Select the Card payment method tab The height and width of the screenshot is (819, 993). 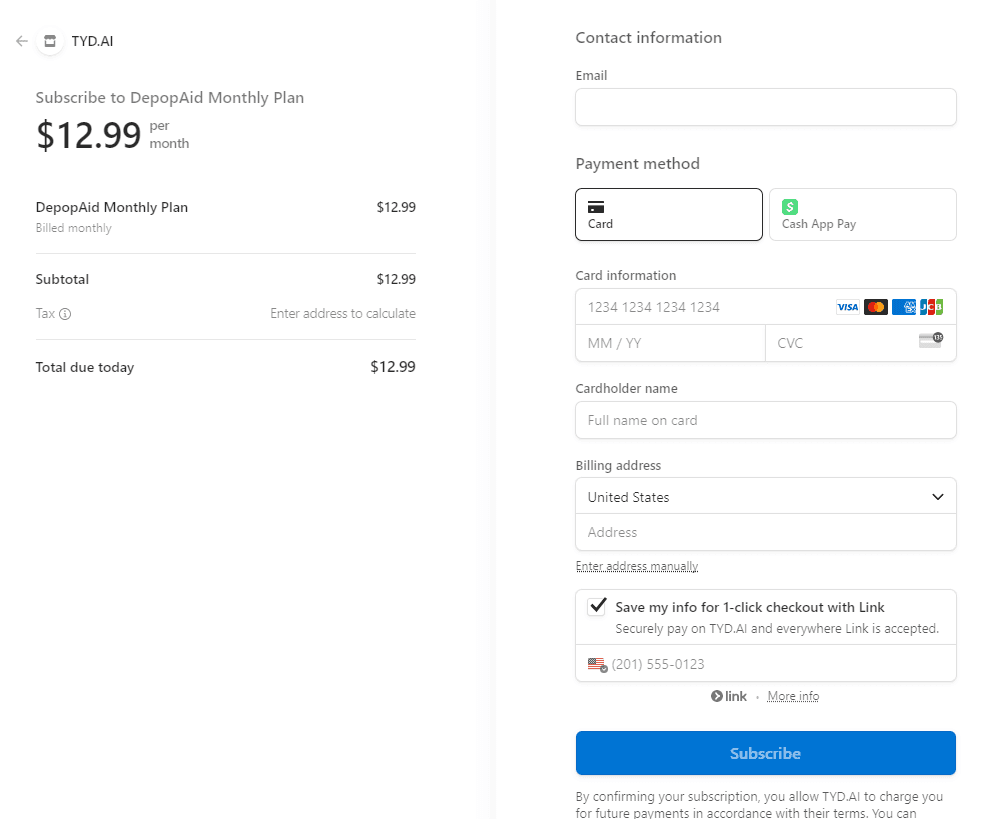668,214
